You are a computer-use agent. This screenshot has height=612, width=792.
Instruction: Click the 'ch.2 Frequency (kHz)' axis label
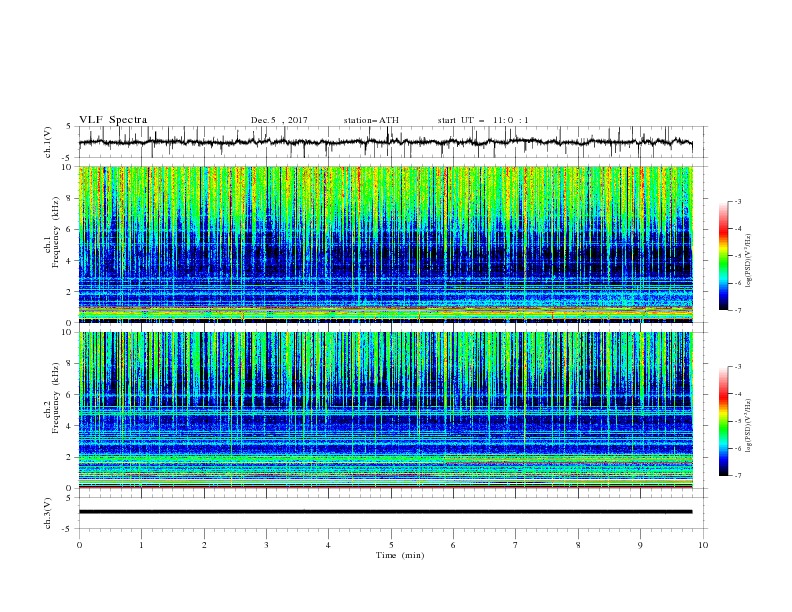pos(52,397)
